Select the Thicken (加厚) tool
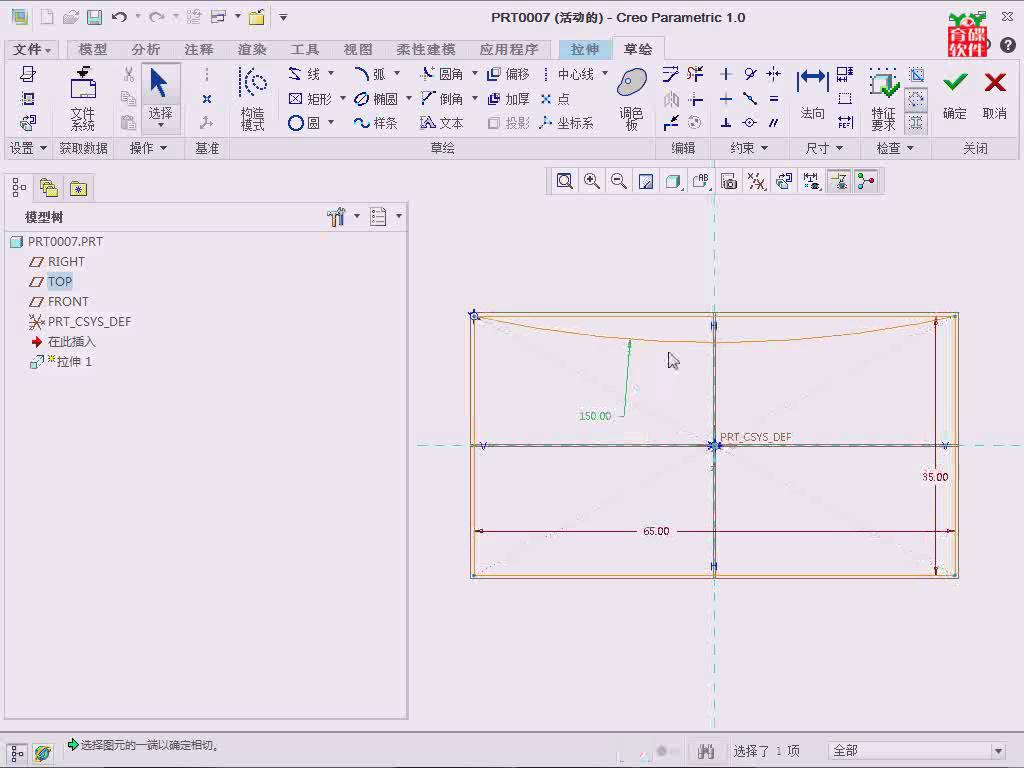 (x=509, y=99)
